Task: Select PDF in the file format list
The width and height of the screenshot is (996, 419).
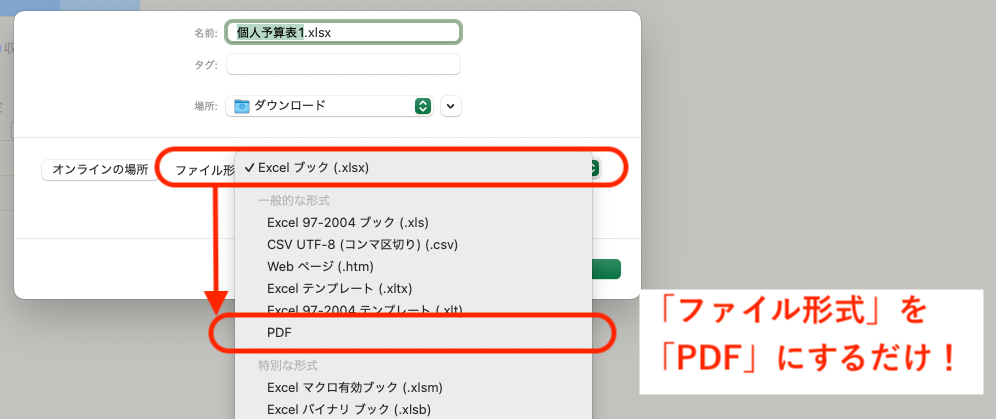Action: tap(414, 332)
